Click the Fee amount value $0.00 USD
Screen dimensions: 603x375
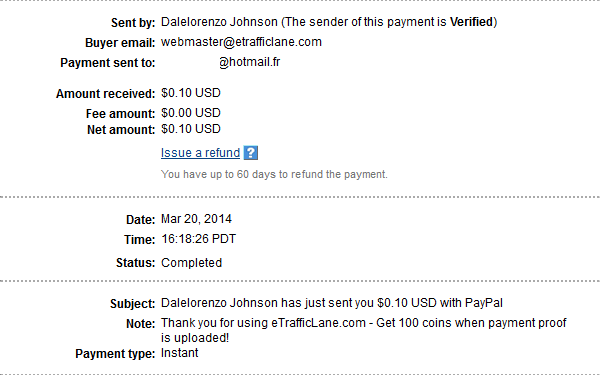(191, 113)
